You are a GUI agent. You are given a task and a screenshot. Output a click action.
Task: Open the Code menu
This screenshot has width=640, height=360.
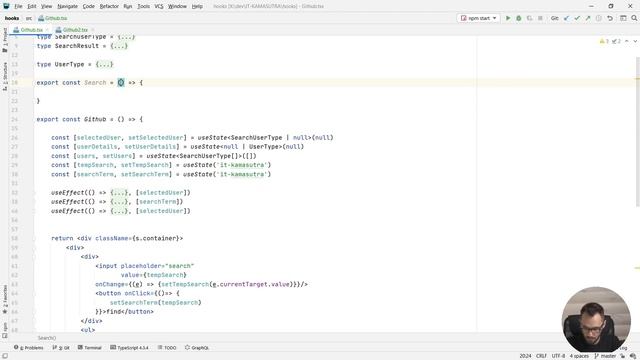(88, 6)
